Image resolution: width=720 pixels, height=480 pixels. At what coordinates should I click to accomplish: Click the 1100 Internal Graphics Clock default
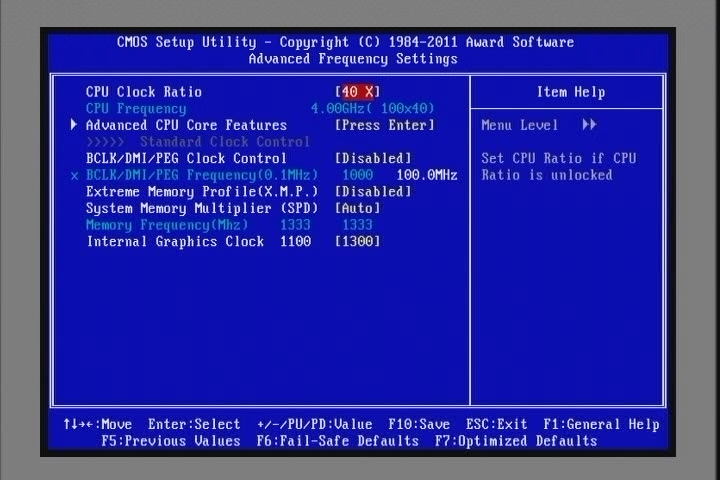click(x=295, y=242)
